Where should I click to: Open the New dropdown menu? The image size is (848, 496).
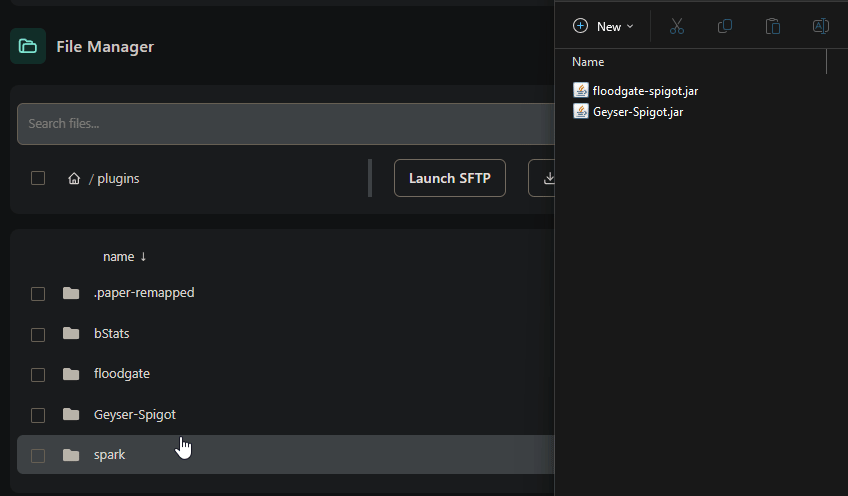(x=604, y=27)
